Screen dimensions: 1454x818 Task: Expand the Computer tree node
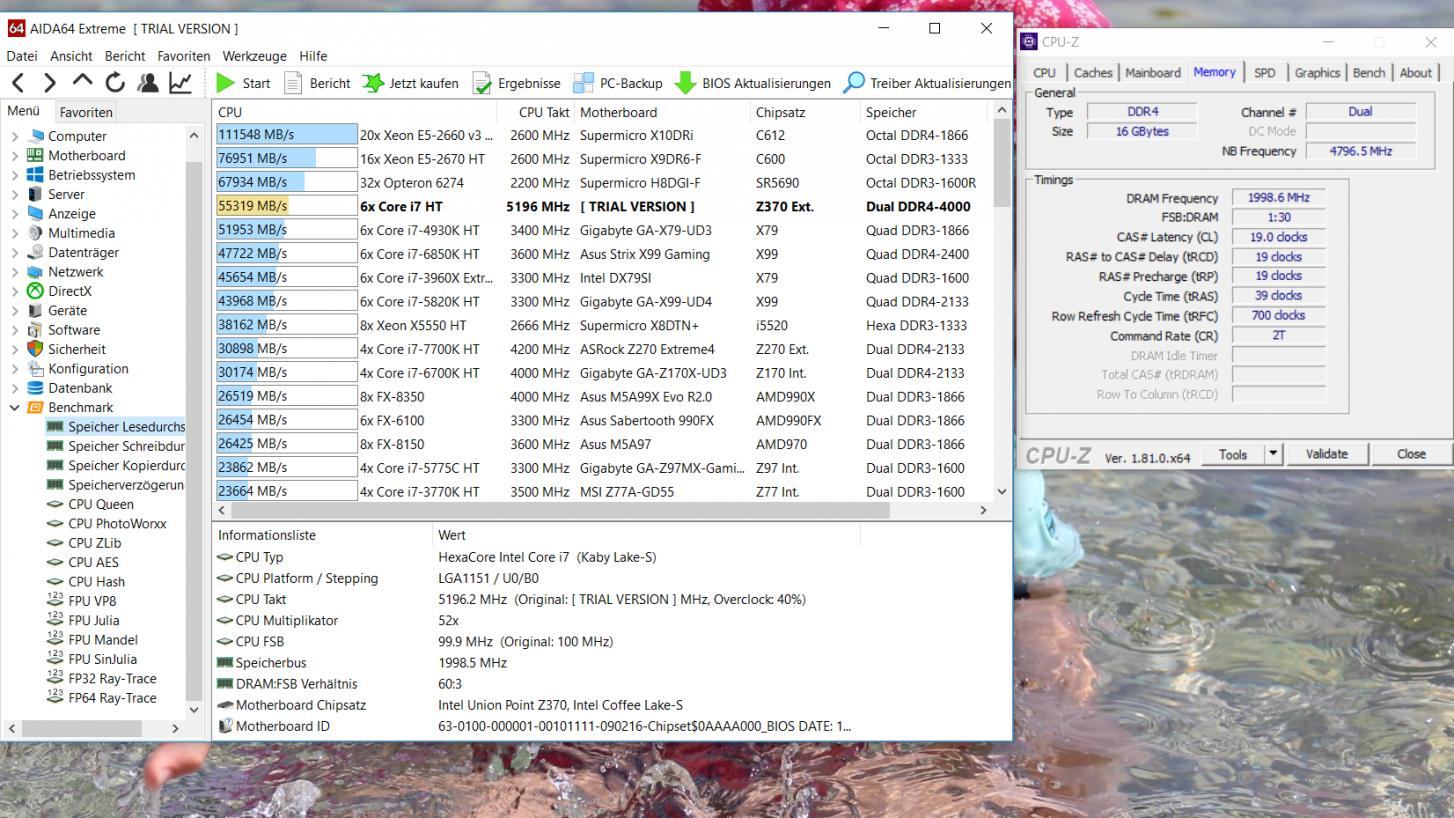15,136
